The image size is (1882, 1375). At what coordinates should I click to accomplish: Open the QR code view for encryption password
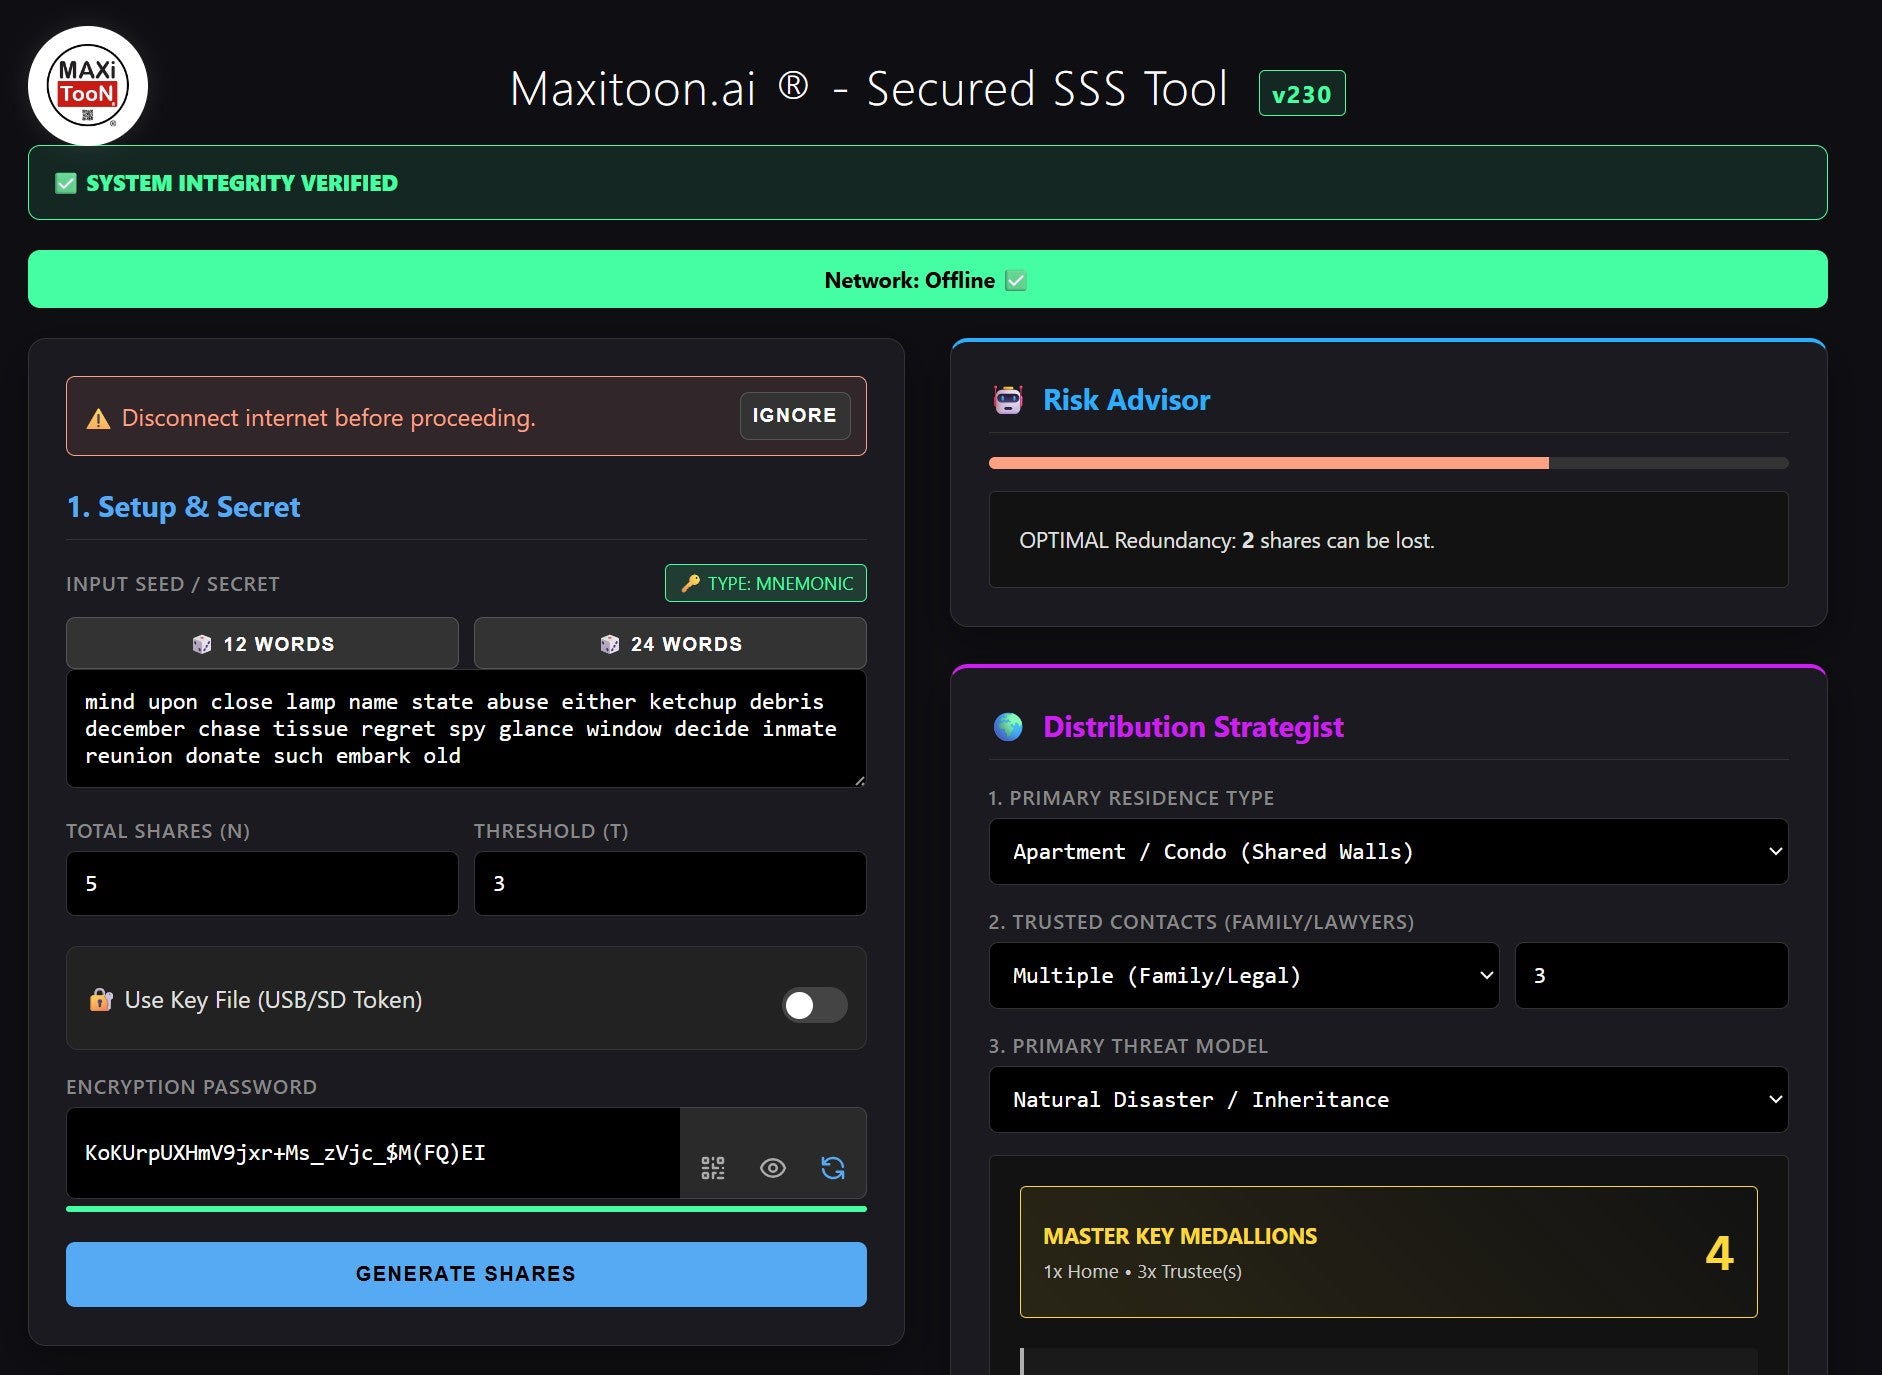tap(714, 1166)
